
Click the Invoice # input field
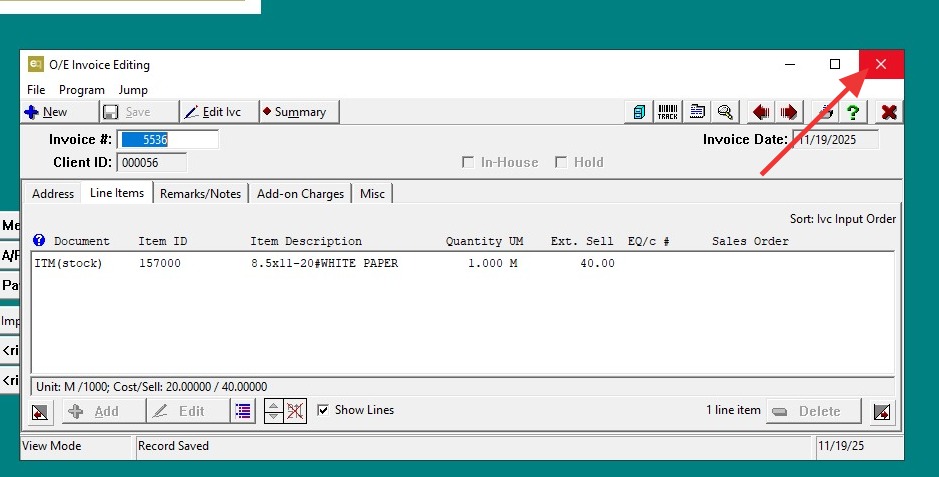[x=168, y=139]
